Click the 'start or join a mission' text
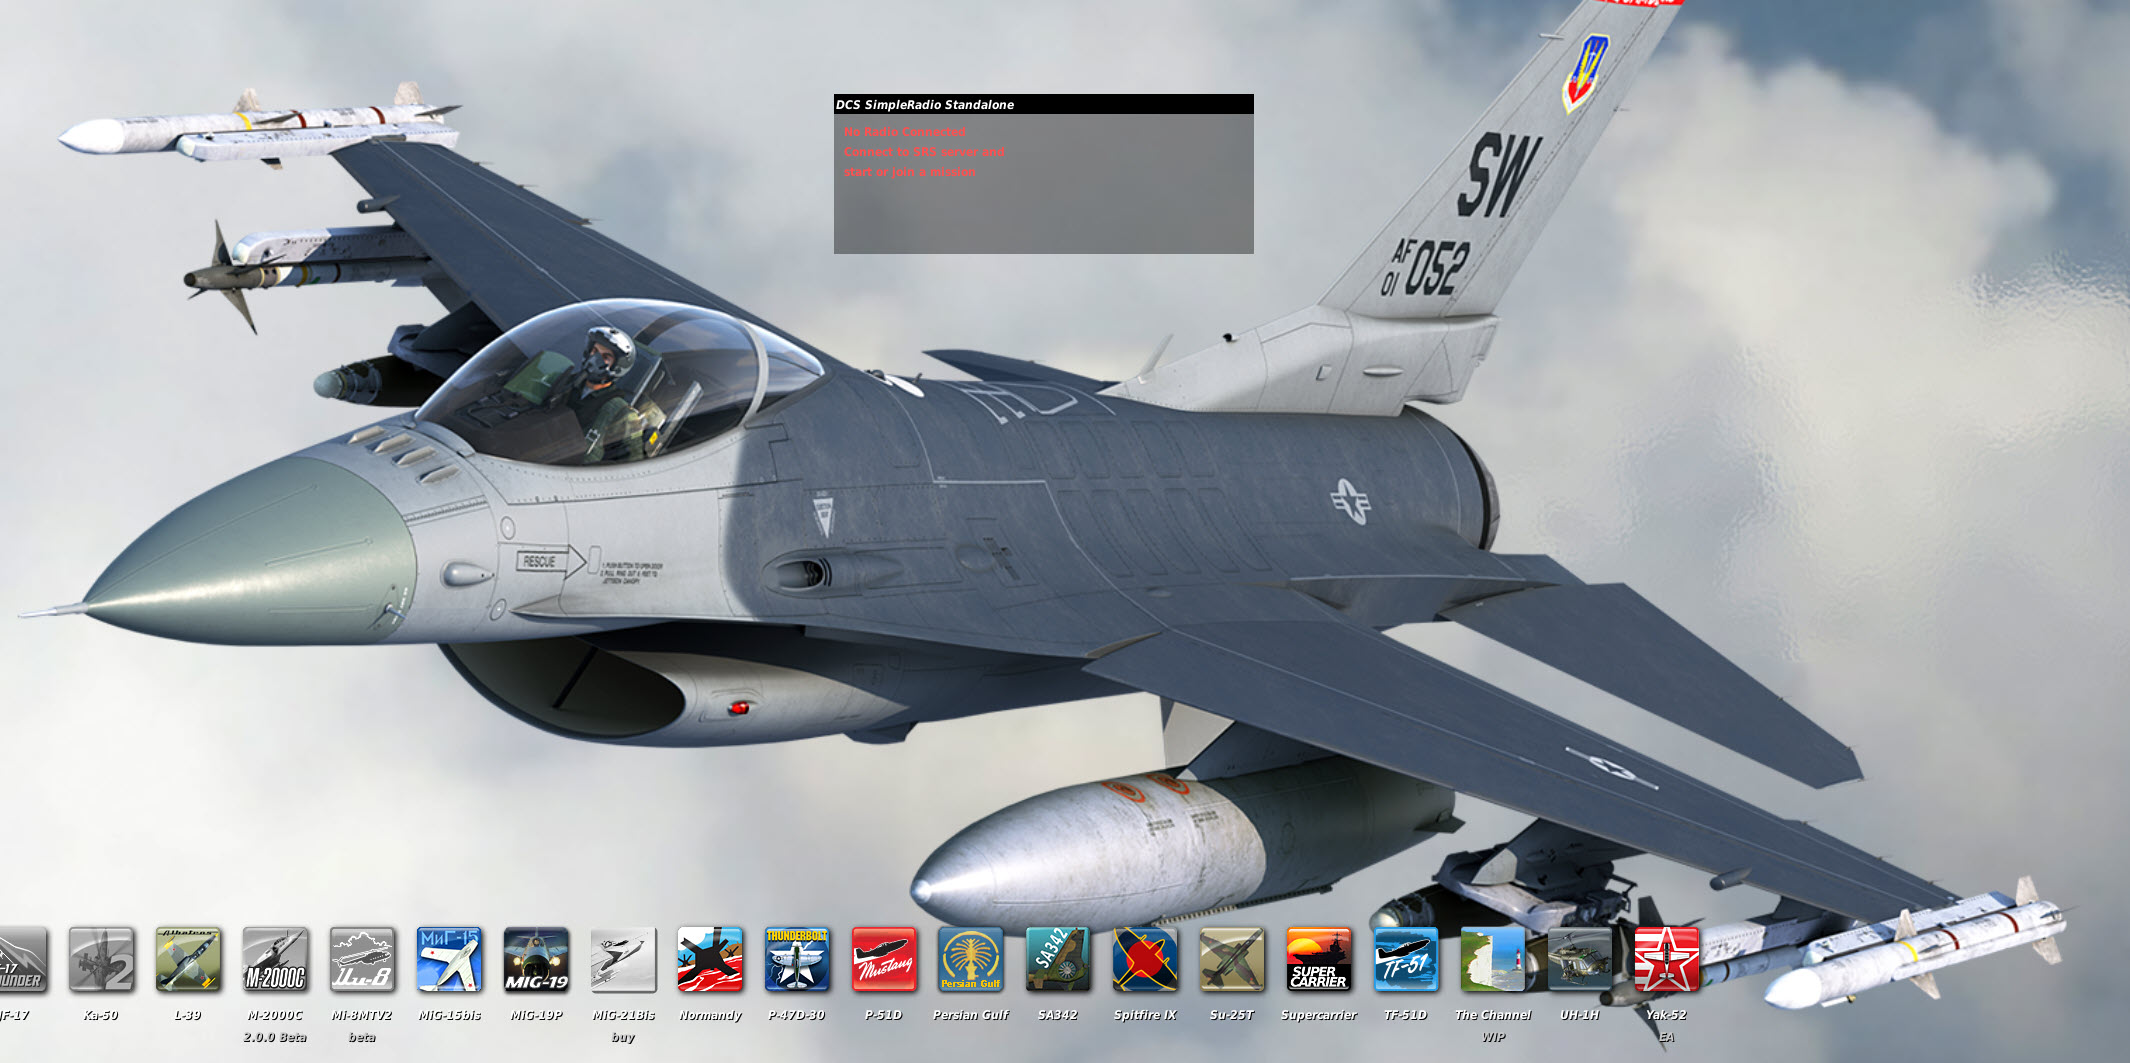Screen dimensions: 2130x1063 click(910, 172)
